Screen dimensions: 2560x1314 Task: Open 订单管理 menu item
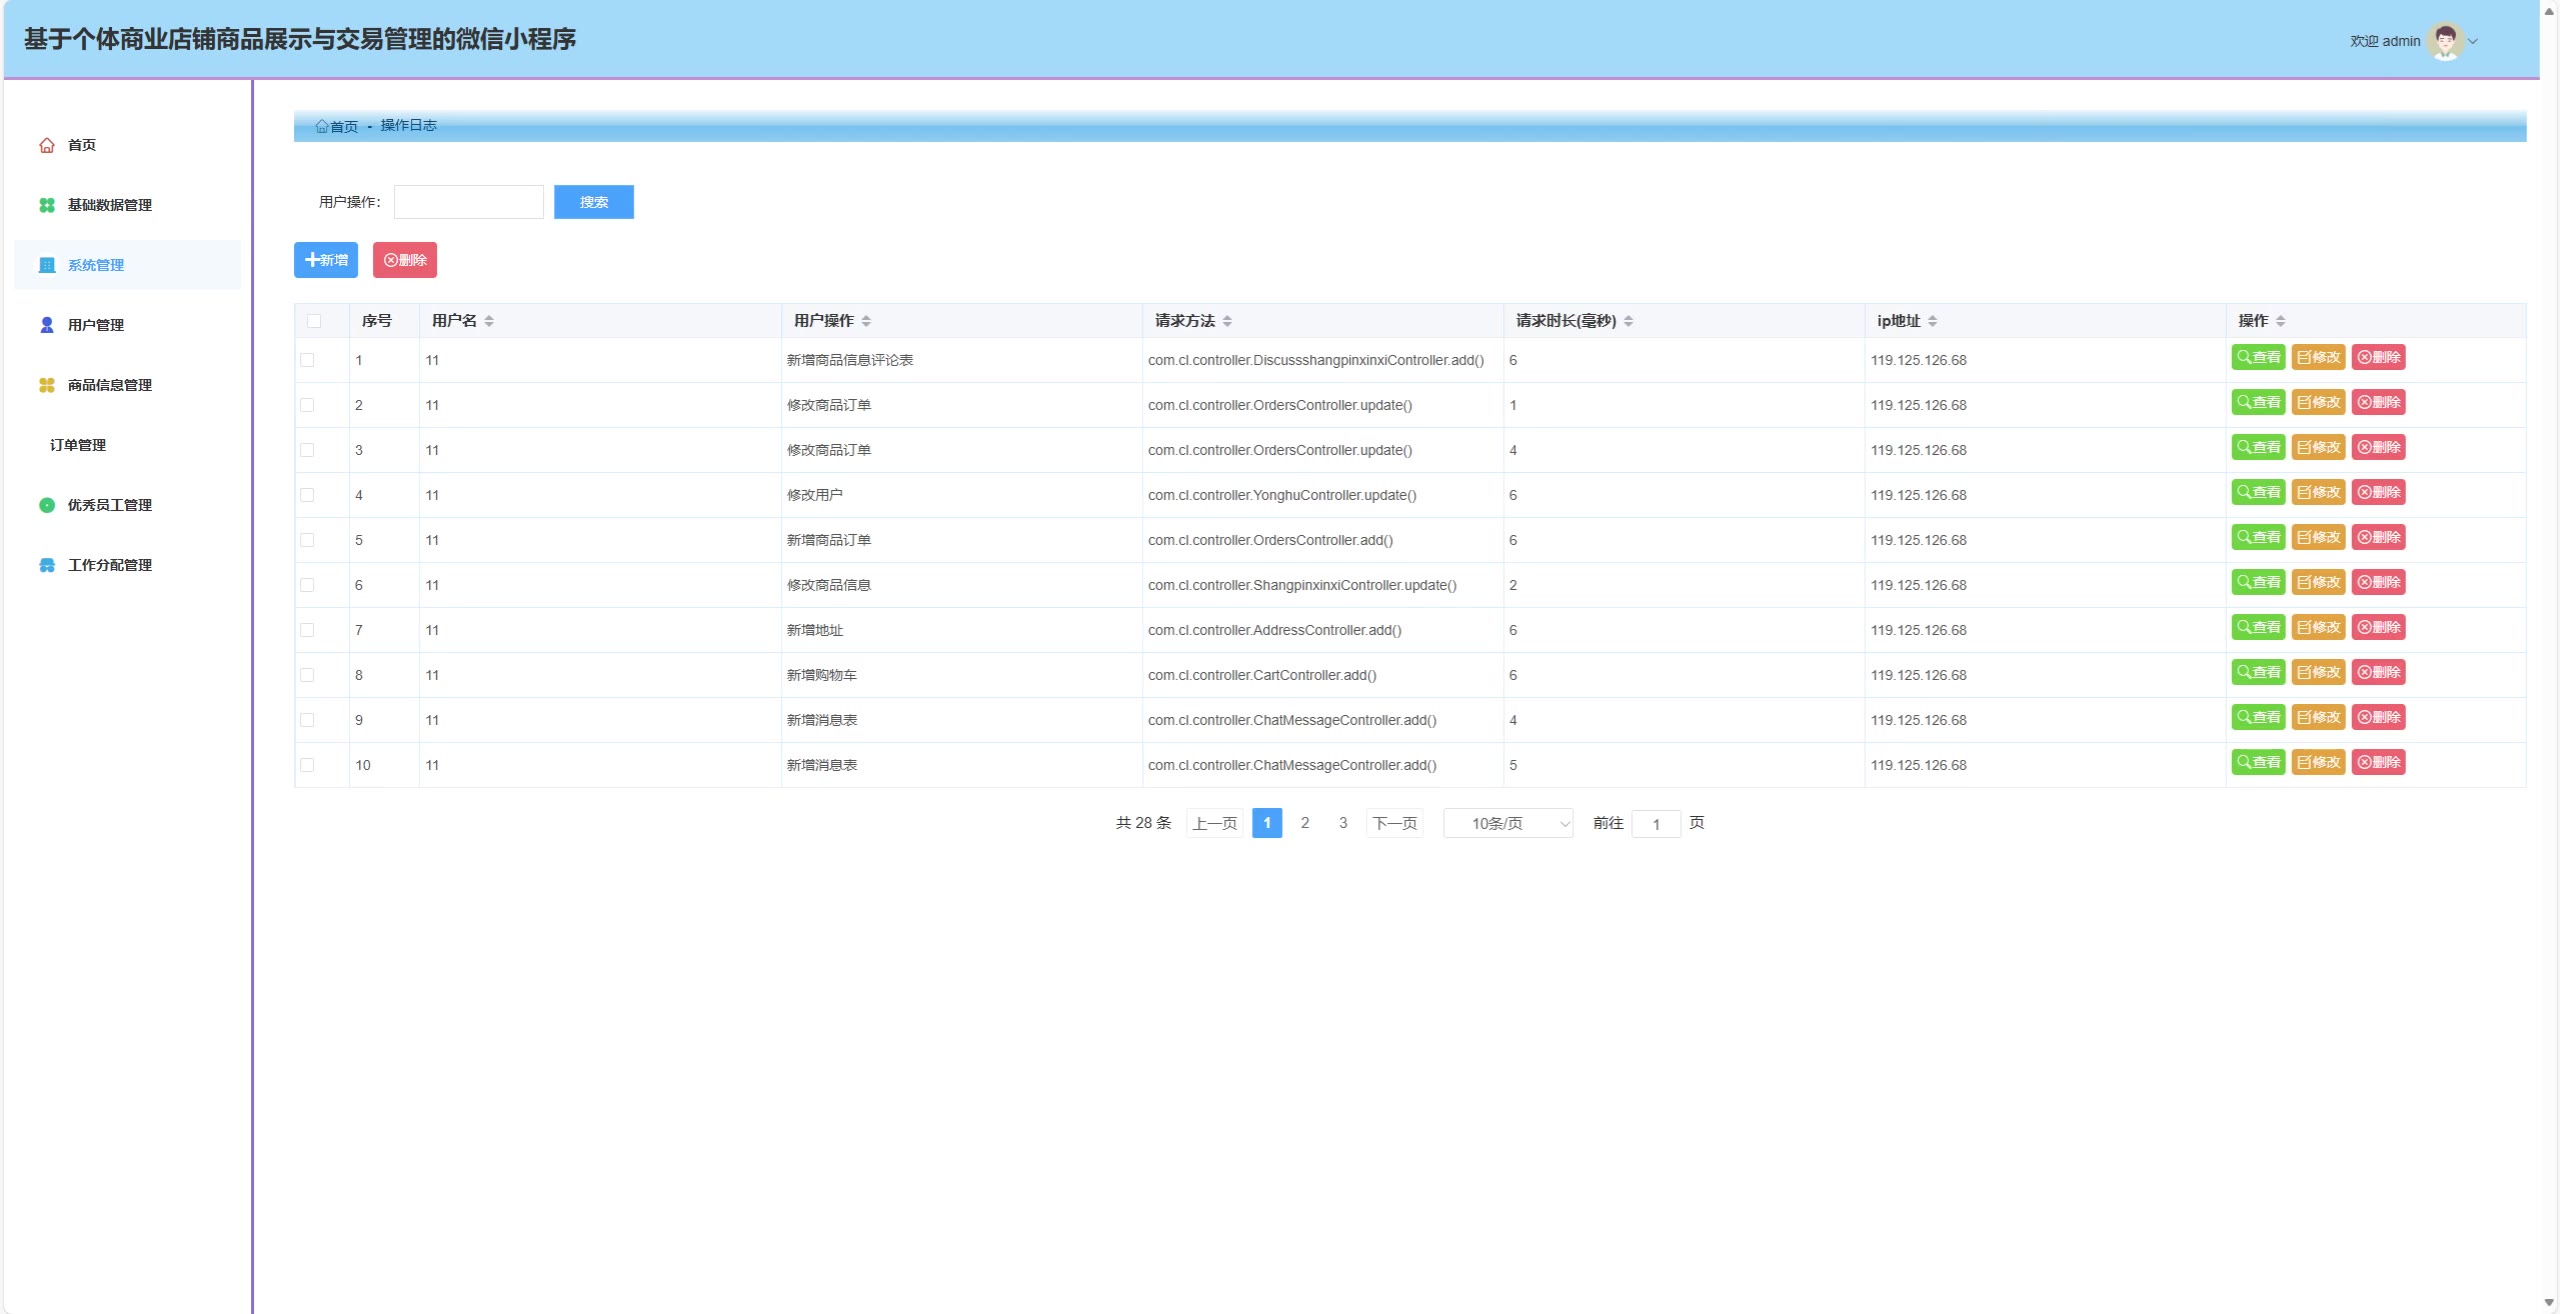[78, 445]
